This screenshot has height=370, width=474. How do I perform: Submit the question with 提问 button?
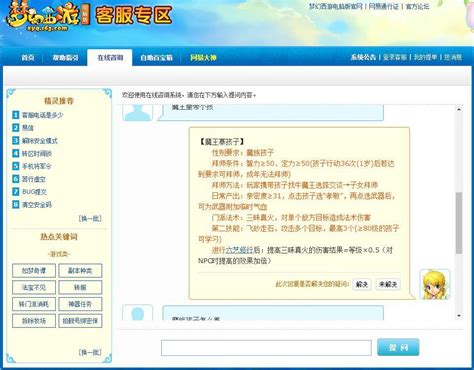(x=398, y=348)
